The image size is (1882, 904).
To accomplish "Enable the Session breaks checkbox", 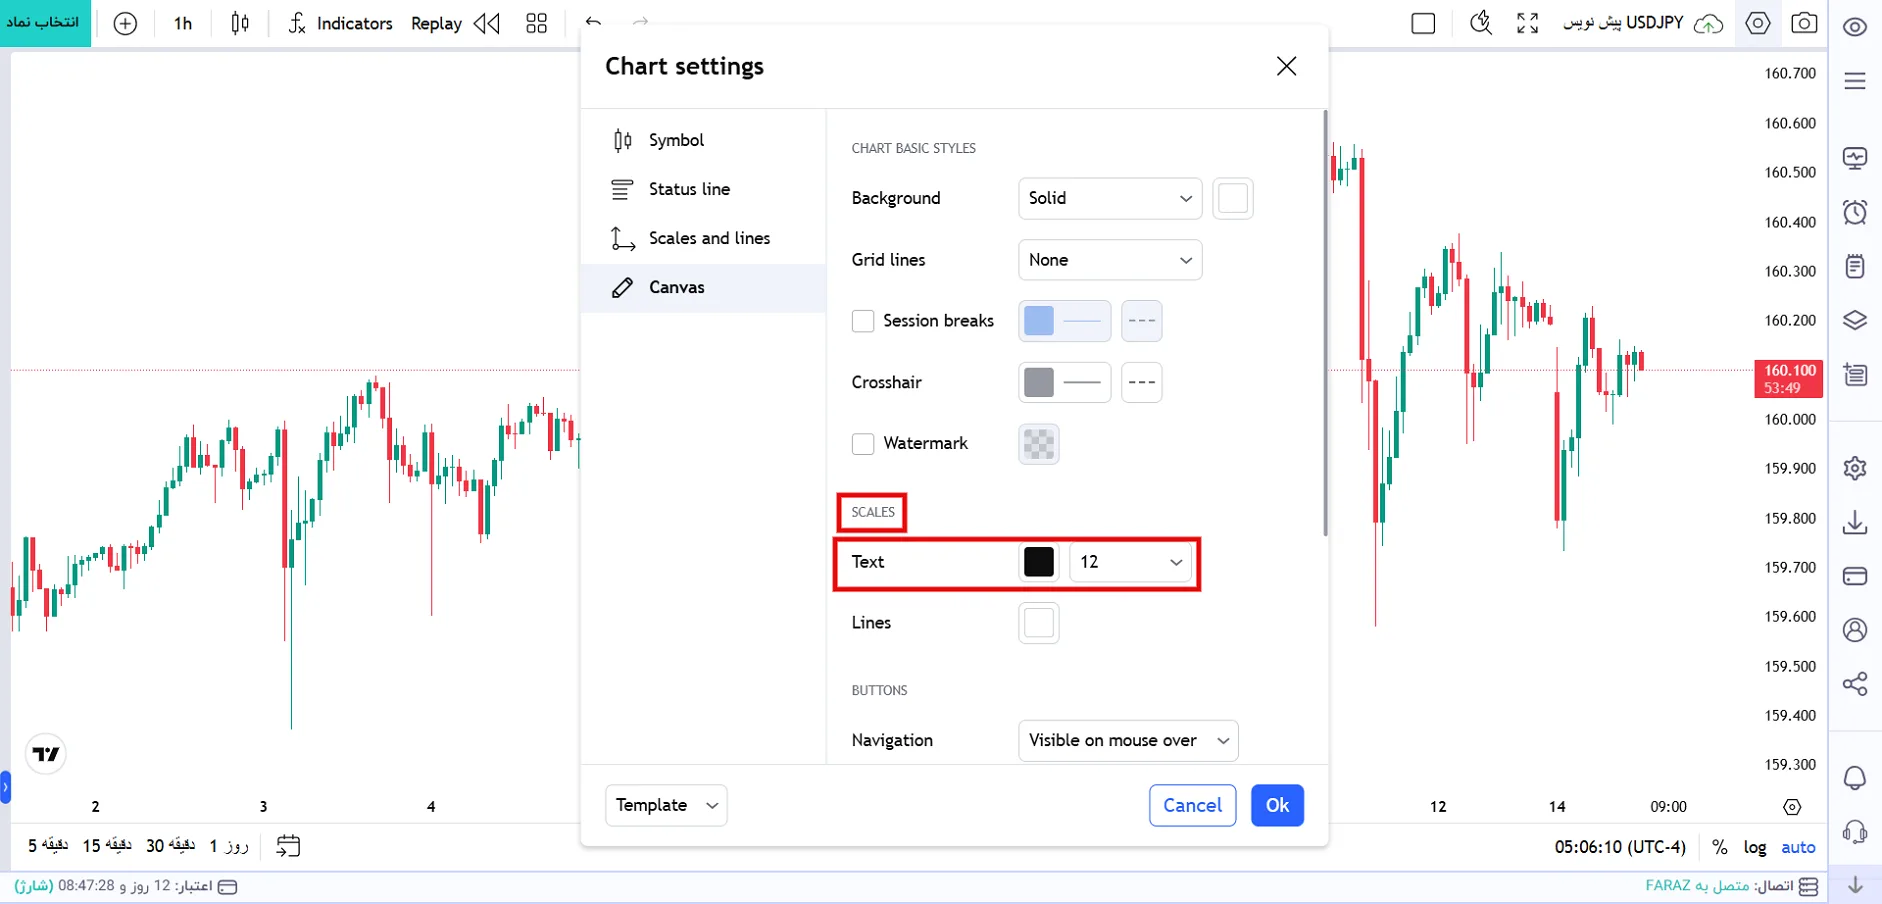I will pos(863,321).
